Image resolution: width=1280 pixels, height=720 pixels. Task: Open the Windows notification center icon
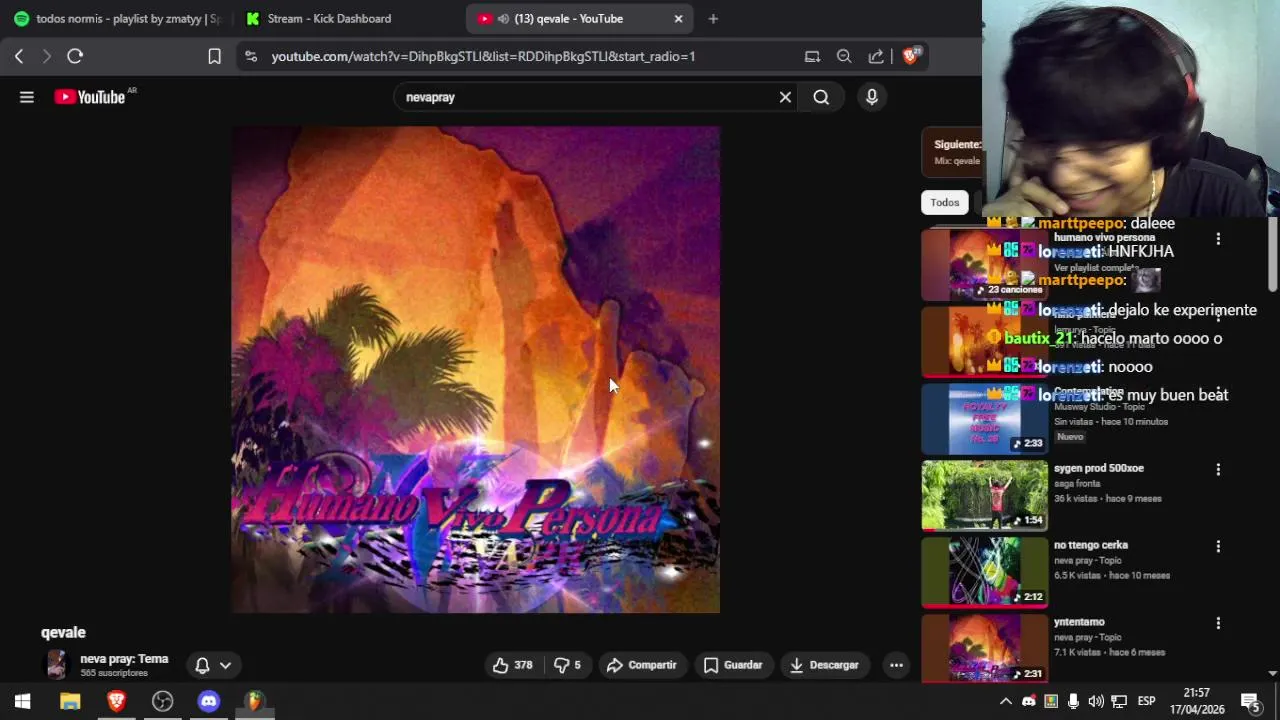[x=1250, y=701]
